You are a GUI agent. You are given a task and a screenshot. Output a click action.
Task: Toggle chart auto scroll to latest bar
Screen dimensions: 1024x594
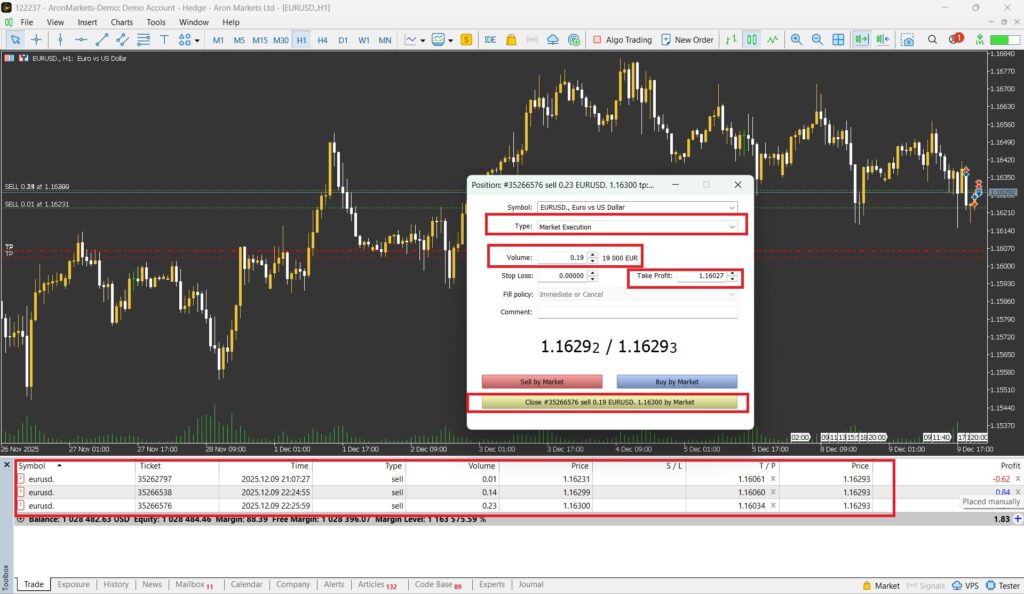pyautogui.click(x=861, y=40)
